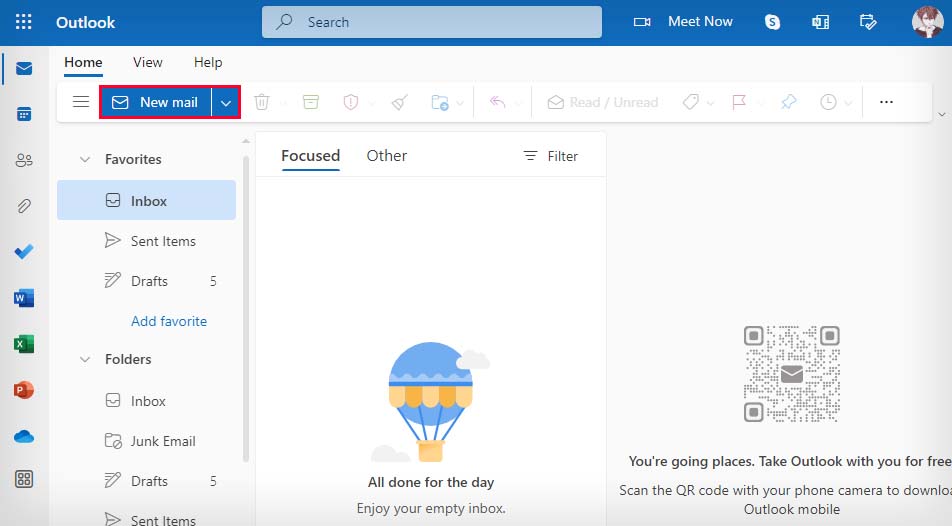This screenshot has height=526, width=952.
Task: Click the Categorize tag icon
Action: (x=690, y=102)
